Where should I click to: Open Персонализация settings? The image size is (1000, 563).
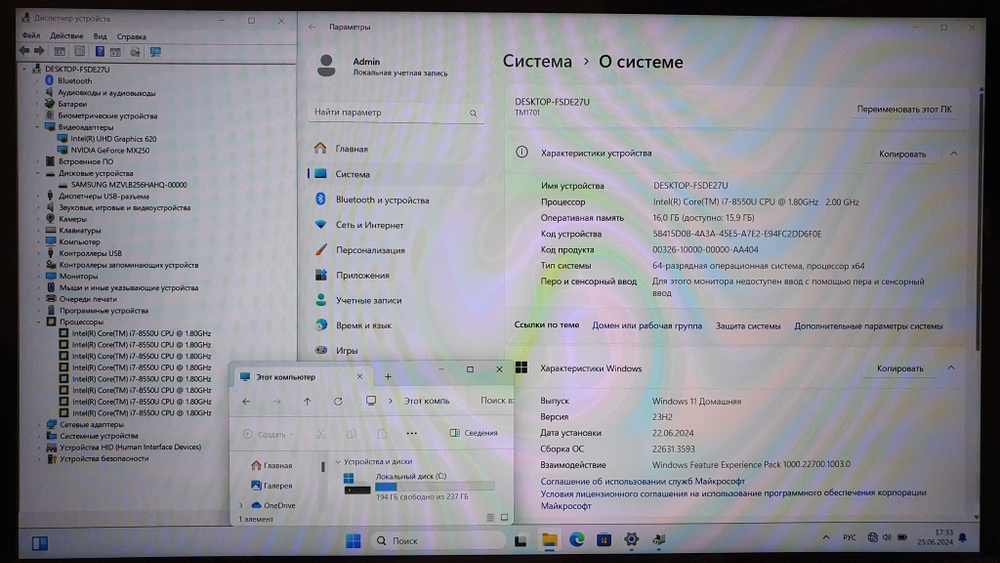(370, 250)
